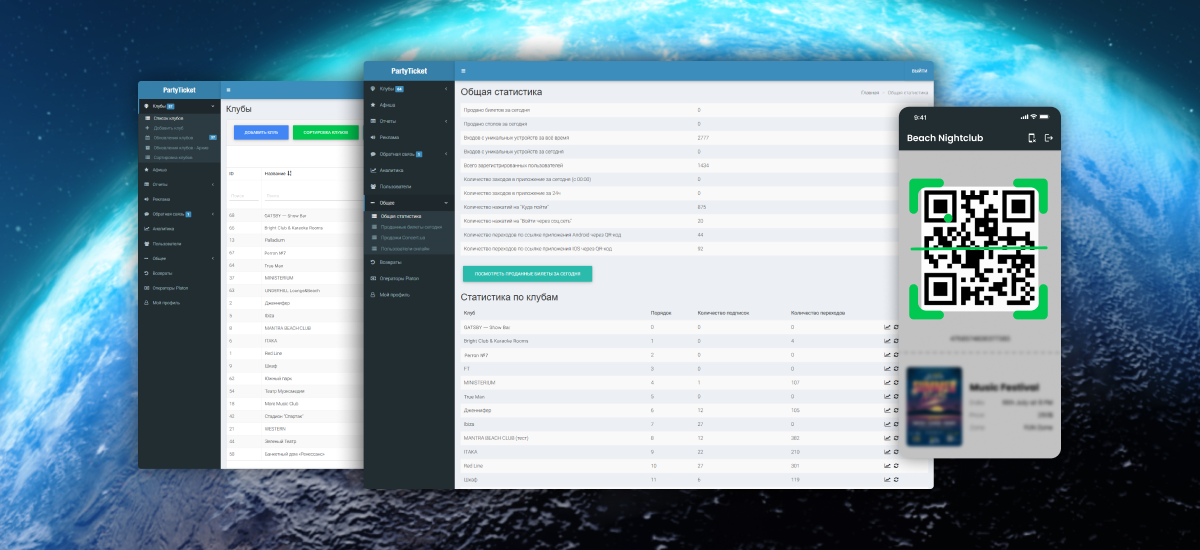Tap QR code in Beach Nightclub app
This screenshot has height=550, width=1200.
pyautogui.click(x=978, y=249)
